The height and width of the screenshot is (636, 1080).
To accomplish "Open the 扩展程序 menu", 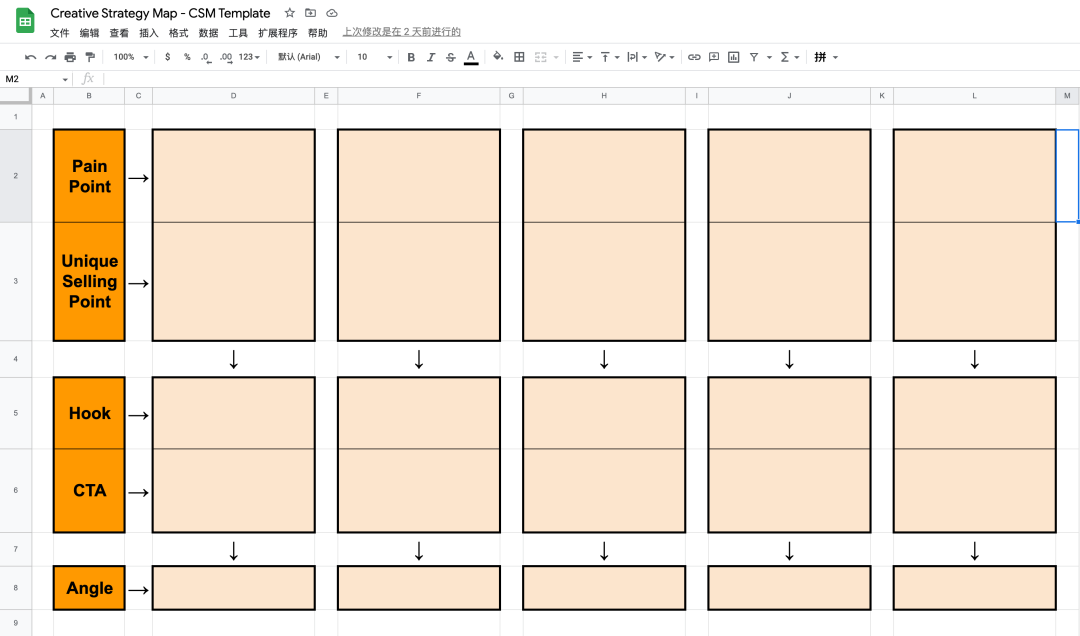I will click(x=278, y=32).
